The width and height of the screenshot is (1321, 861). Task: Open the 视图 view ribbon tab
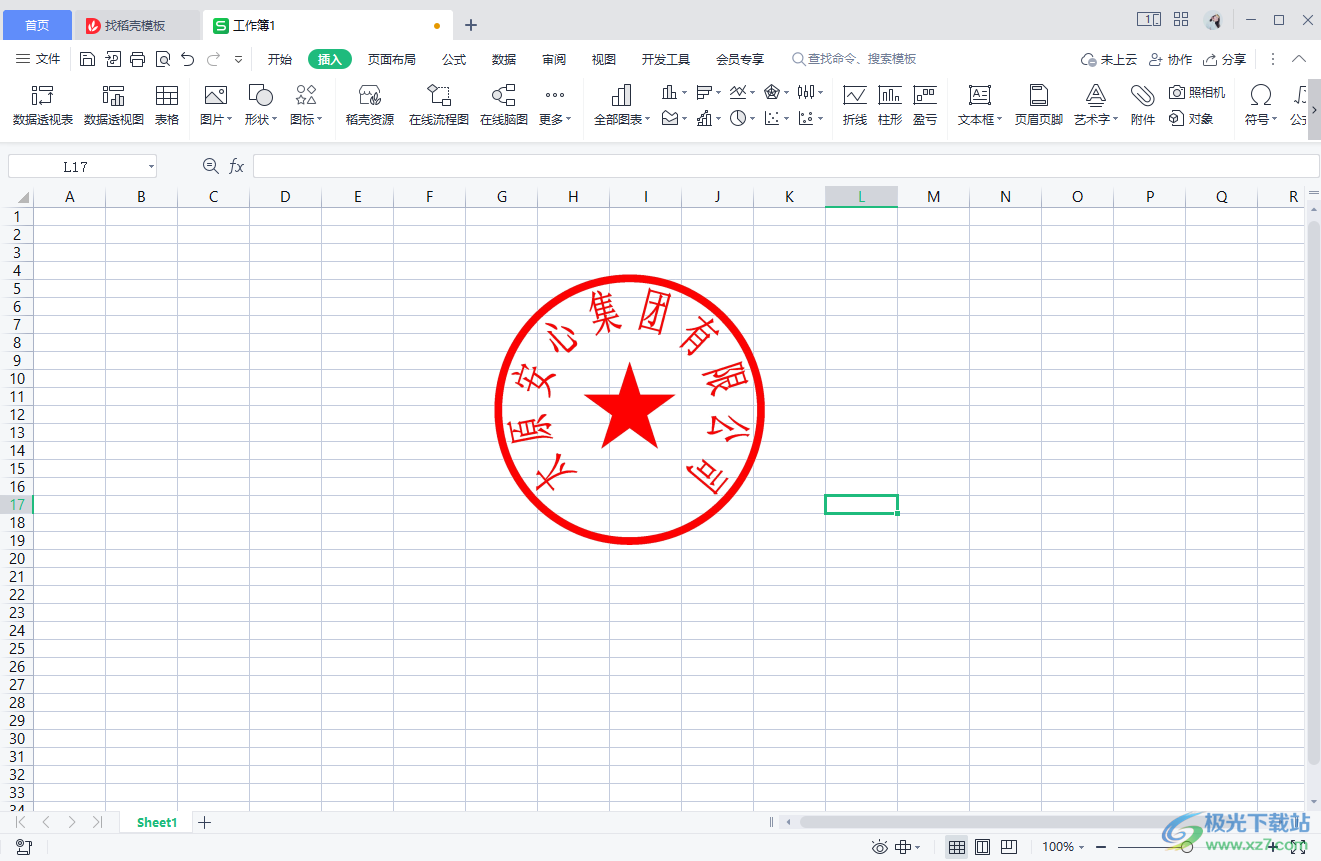(x=604, y=59)
